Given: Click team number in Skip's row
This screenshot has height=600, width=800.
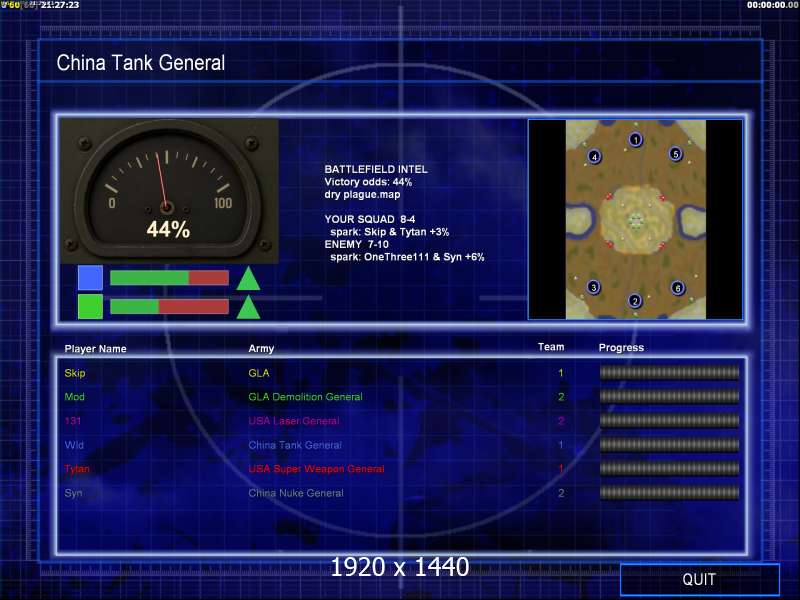Looking at the screenshot, I should (x=561, y=373).
